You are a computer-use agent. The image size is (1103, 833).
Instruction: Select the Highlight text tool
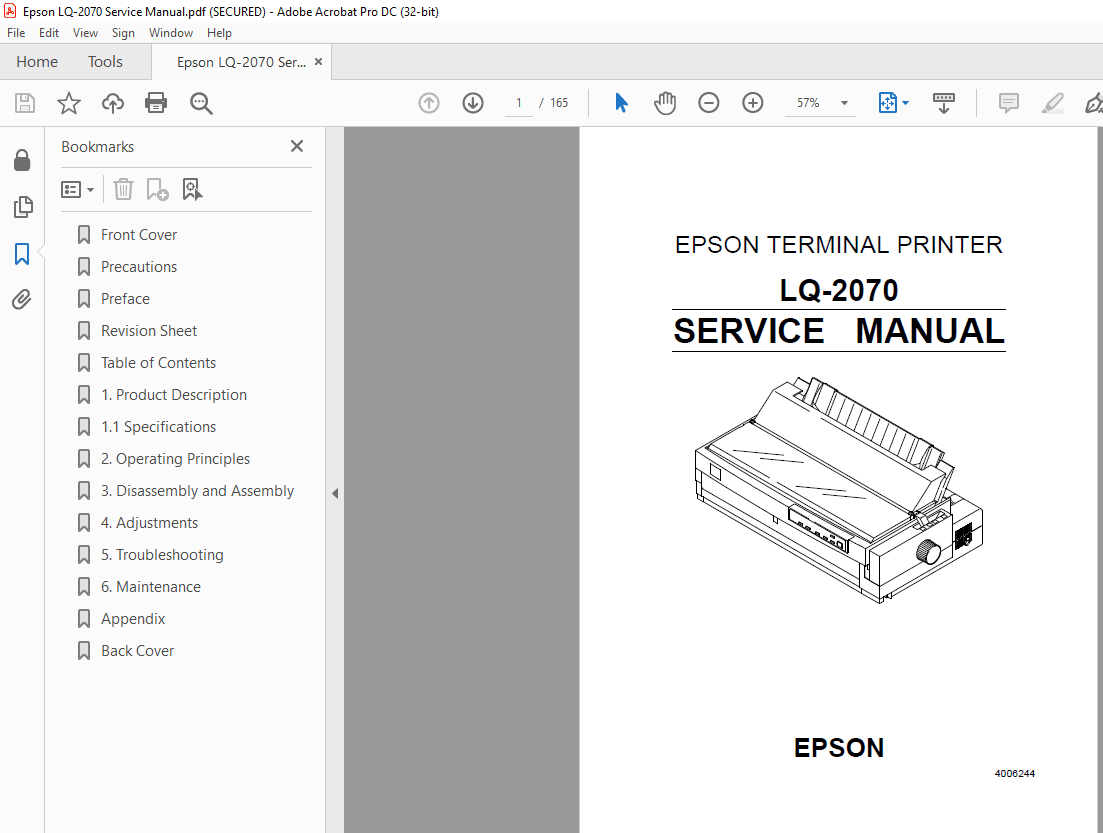[x=1052, y=103]
